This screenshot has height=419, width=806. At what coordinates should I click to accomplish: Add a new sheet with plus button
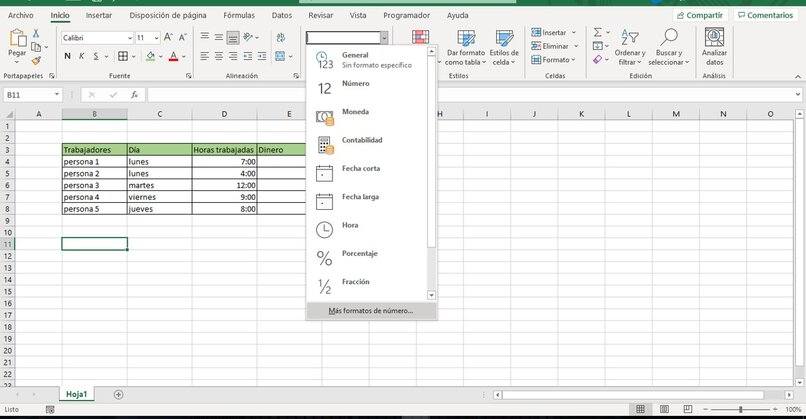[x=118, y=394]
